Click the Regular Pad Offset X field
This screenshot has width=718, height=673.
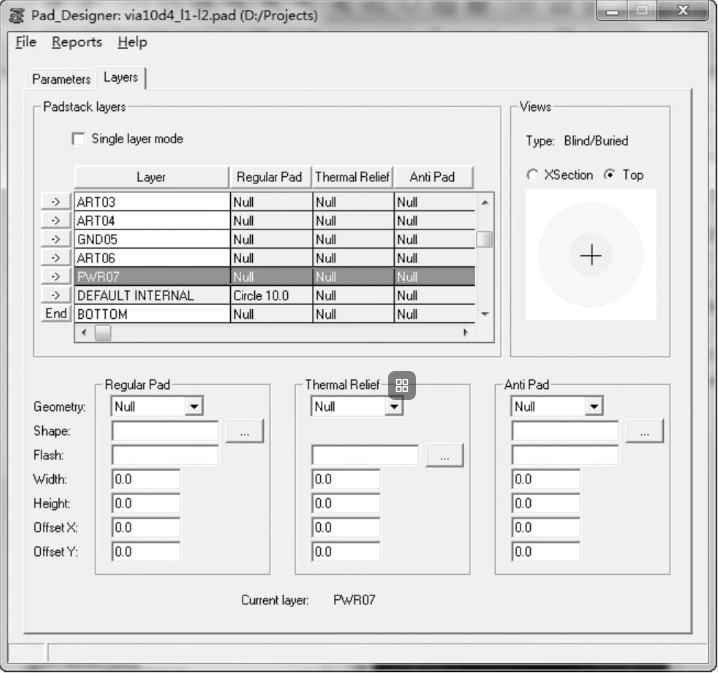tap(146, 528)
